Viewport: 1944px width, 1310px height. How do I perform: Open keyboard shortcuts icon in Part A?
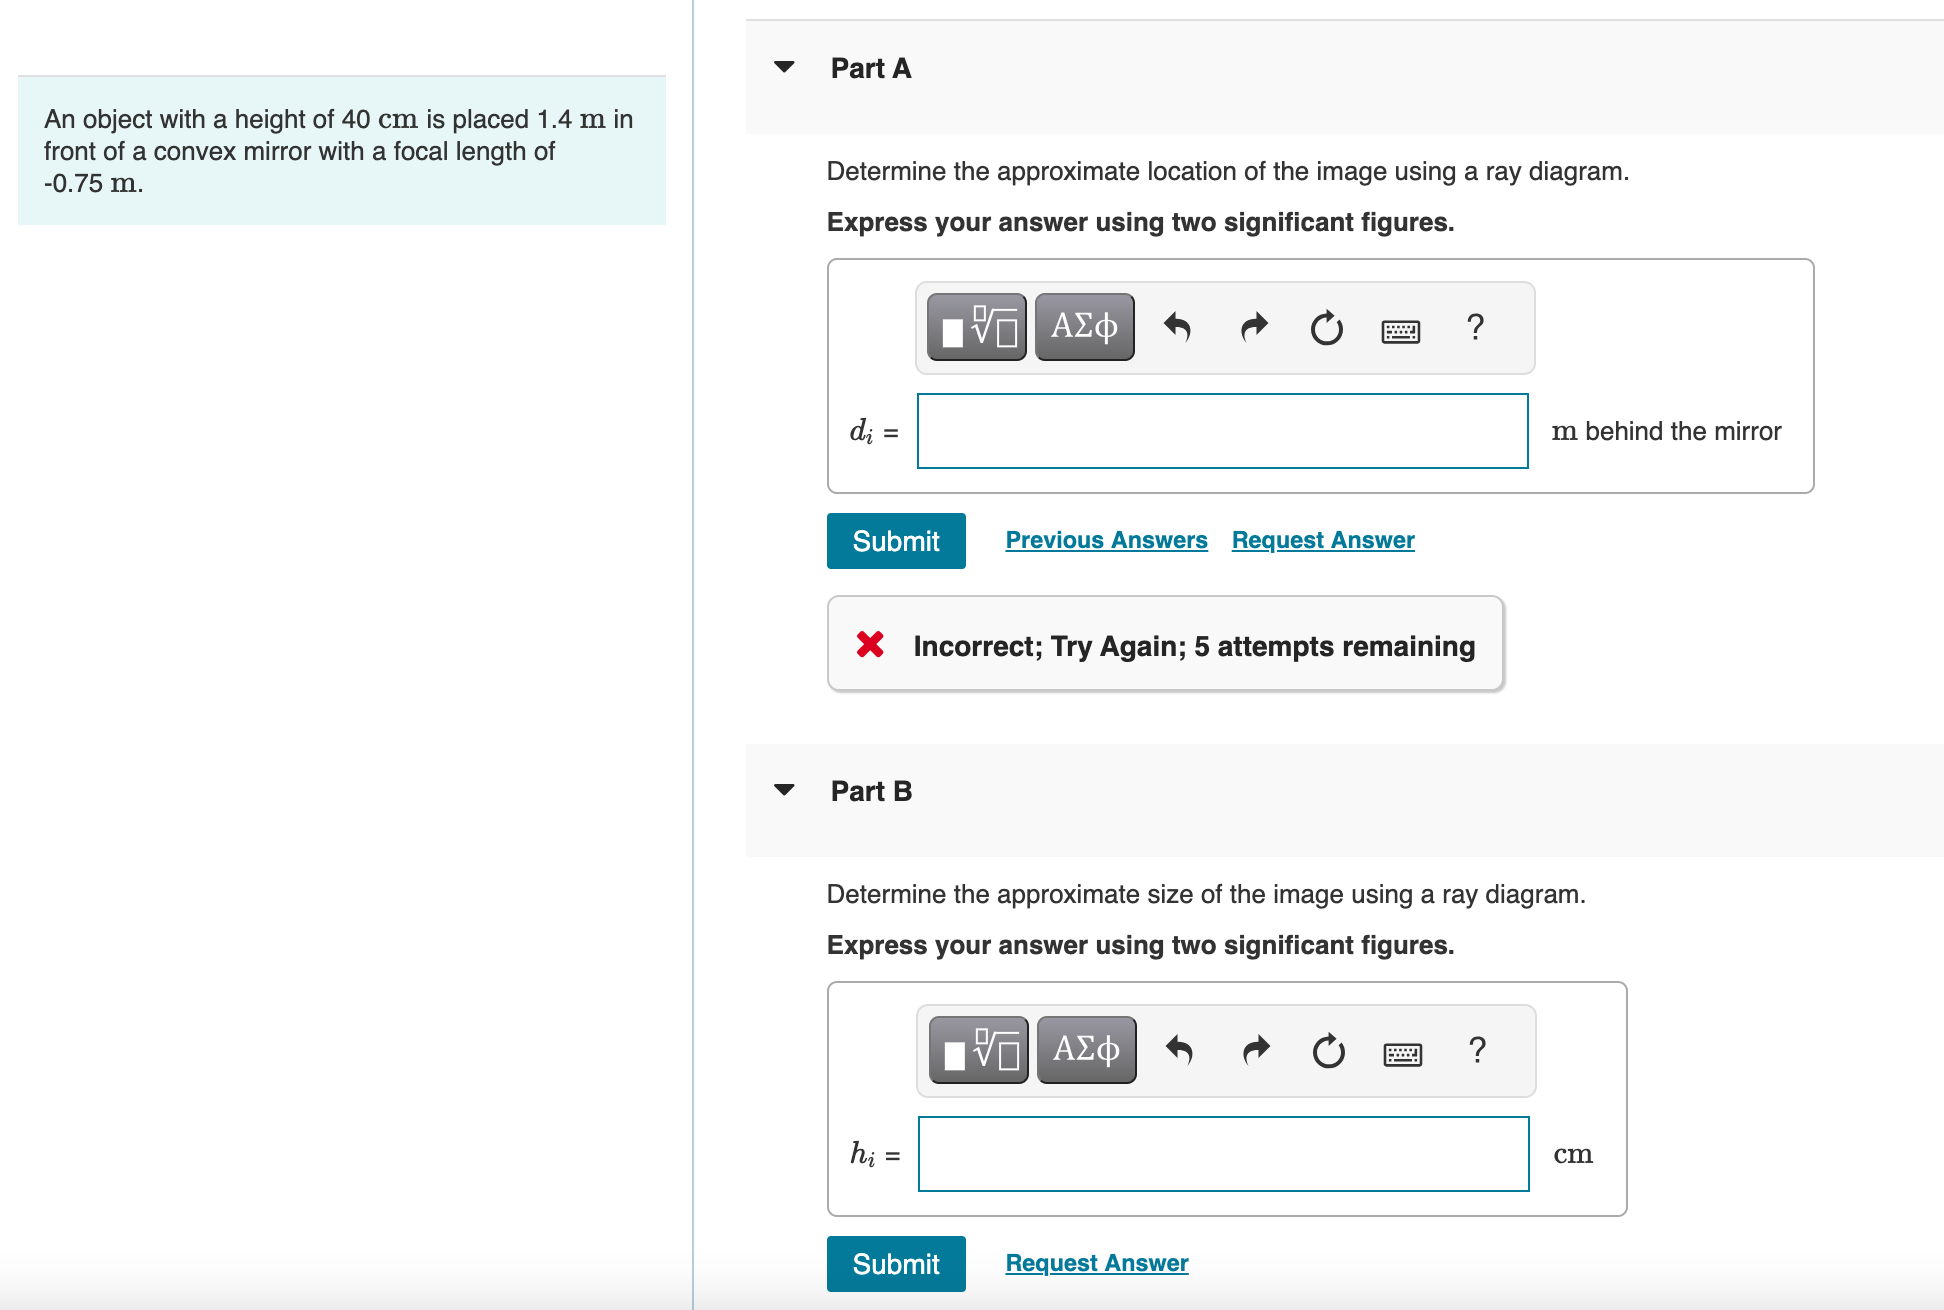click(x=1400, y=331)
